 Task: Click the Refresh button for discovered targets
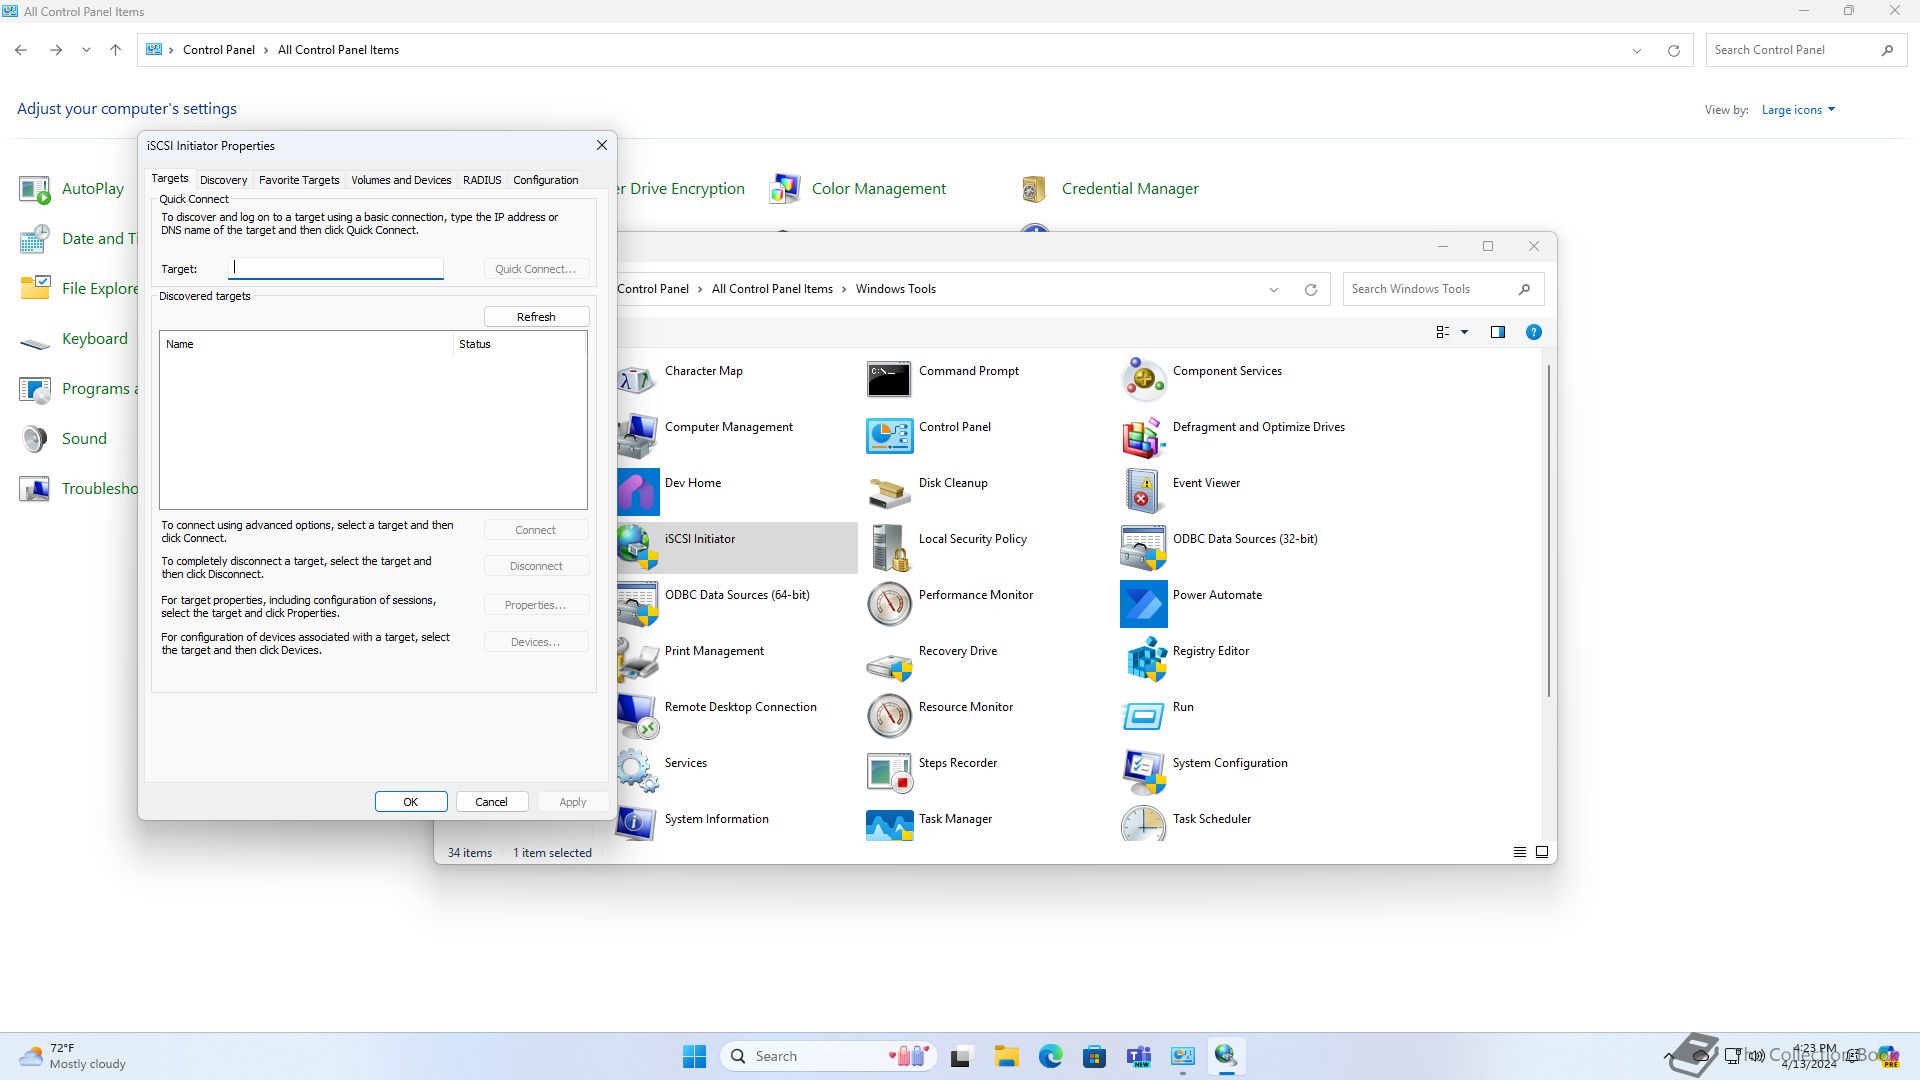coord(536,317)
